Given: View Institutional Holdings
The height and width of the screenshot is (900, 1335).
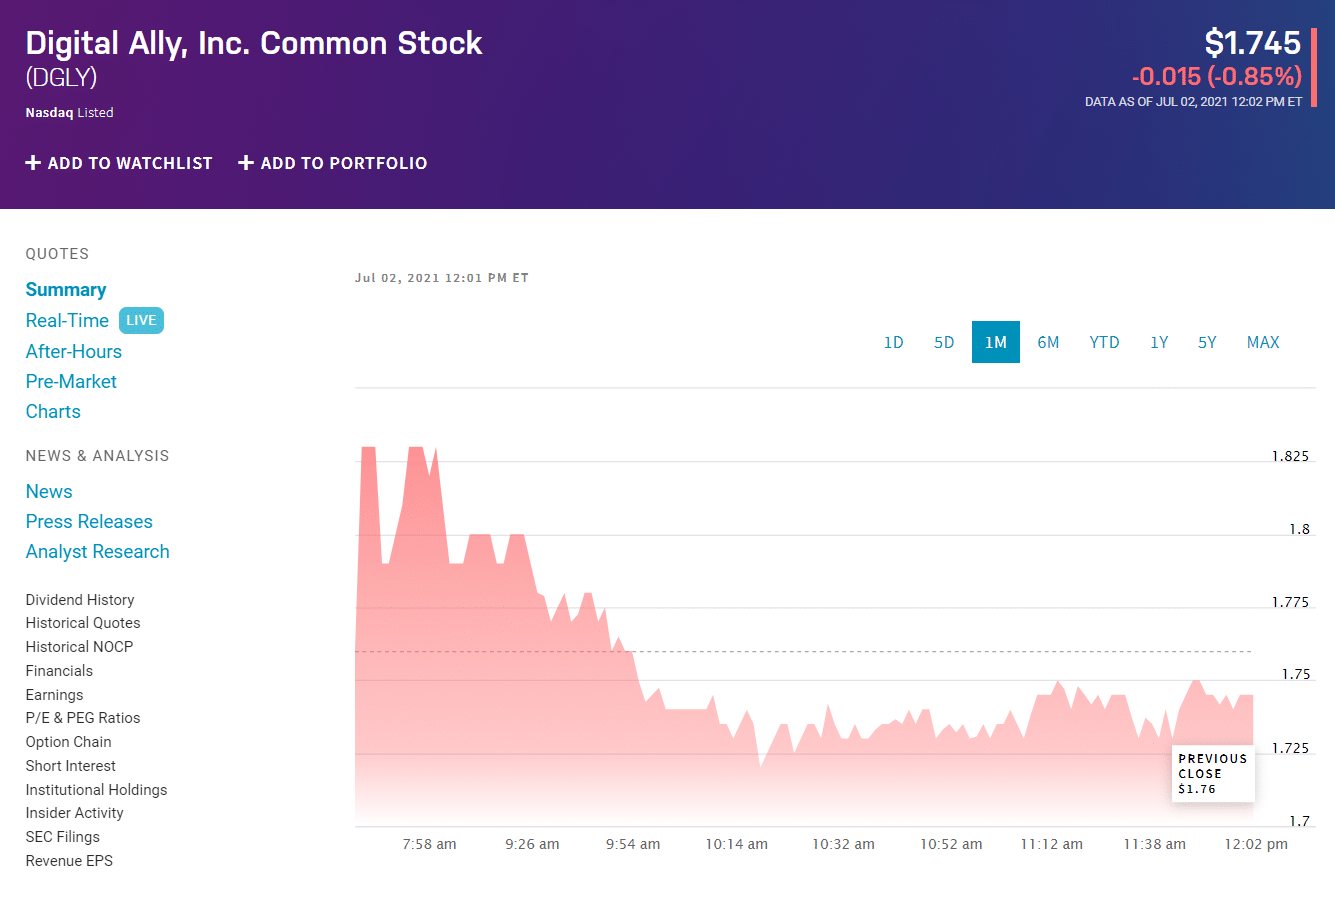Looking at the screenshot, I should click(x=96, y=790).
